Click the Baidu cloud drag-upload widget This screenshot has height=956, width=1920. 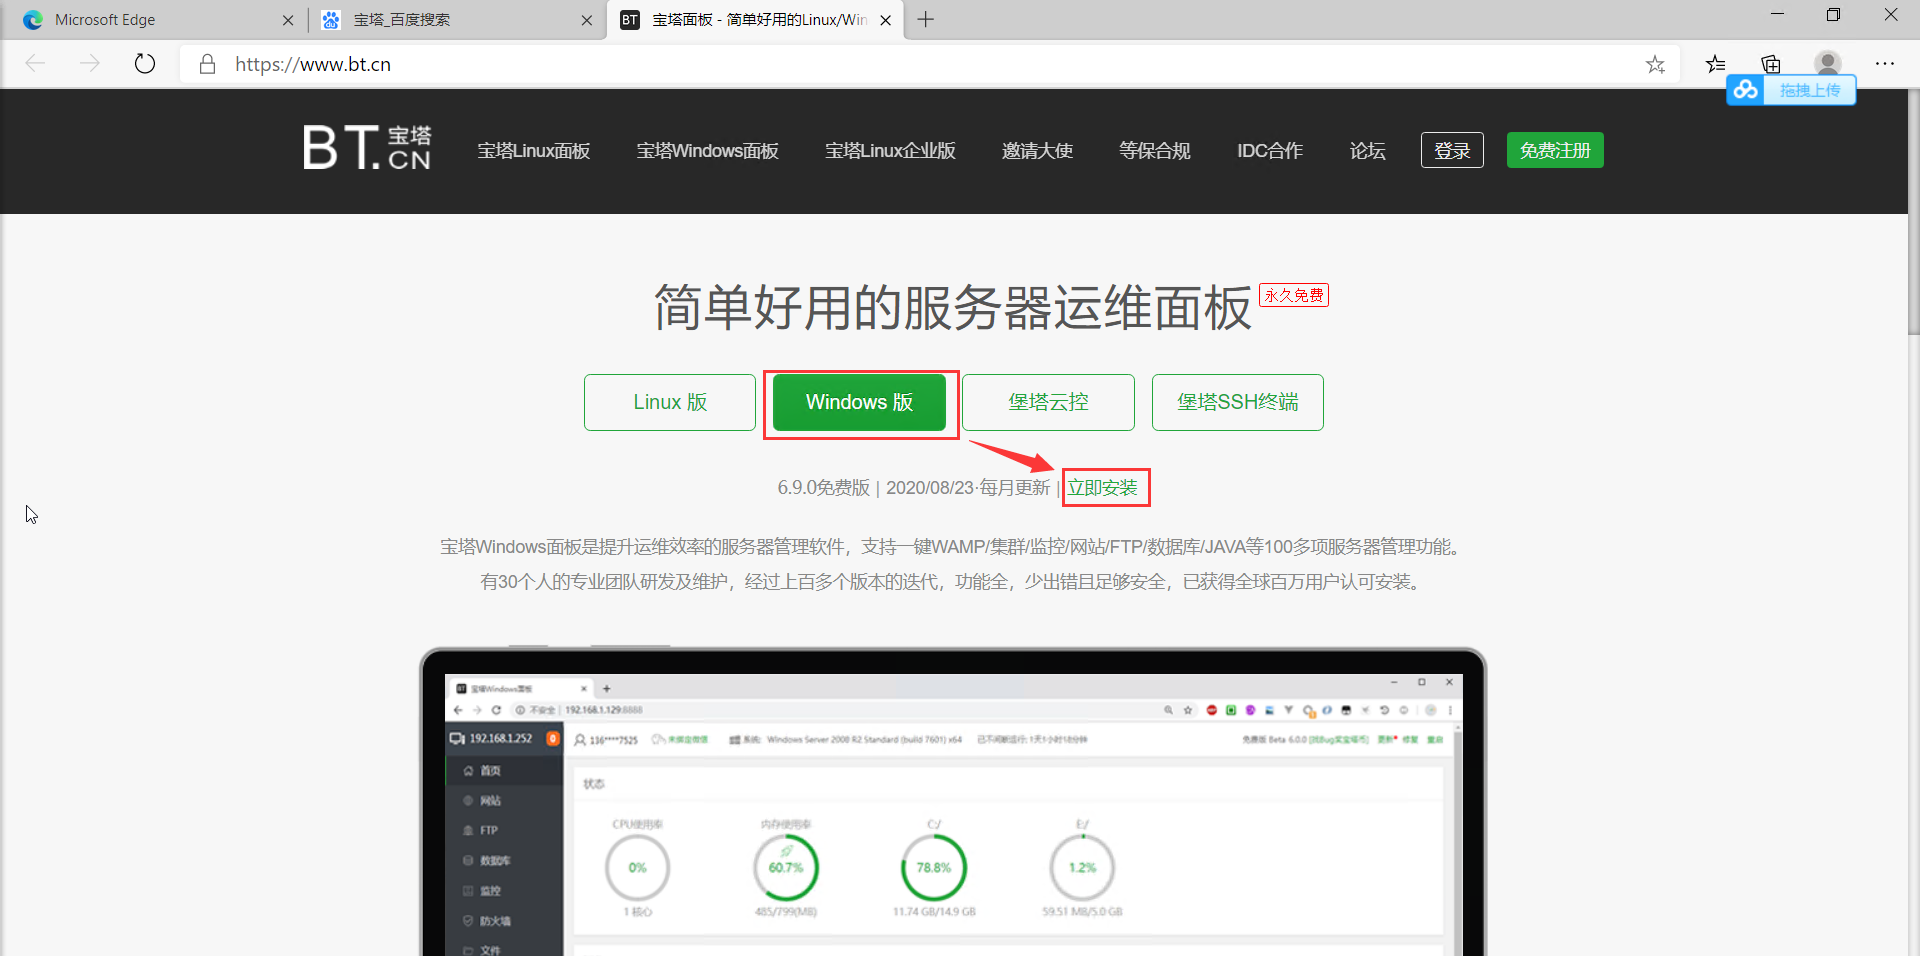[1791, 90]
